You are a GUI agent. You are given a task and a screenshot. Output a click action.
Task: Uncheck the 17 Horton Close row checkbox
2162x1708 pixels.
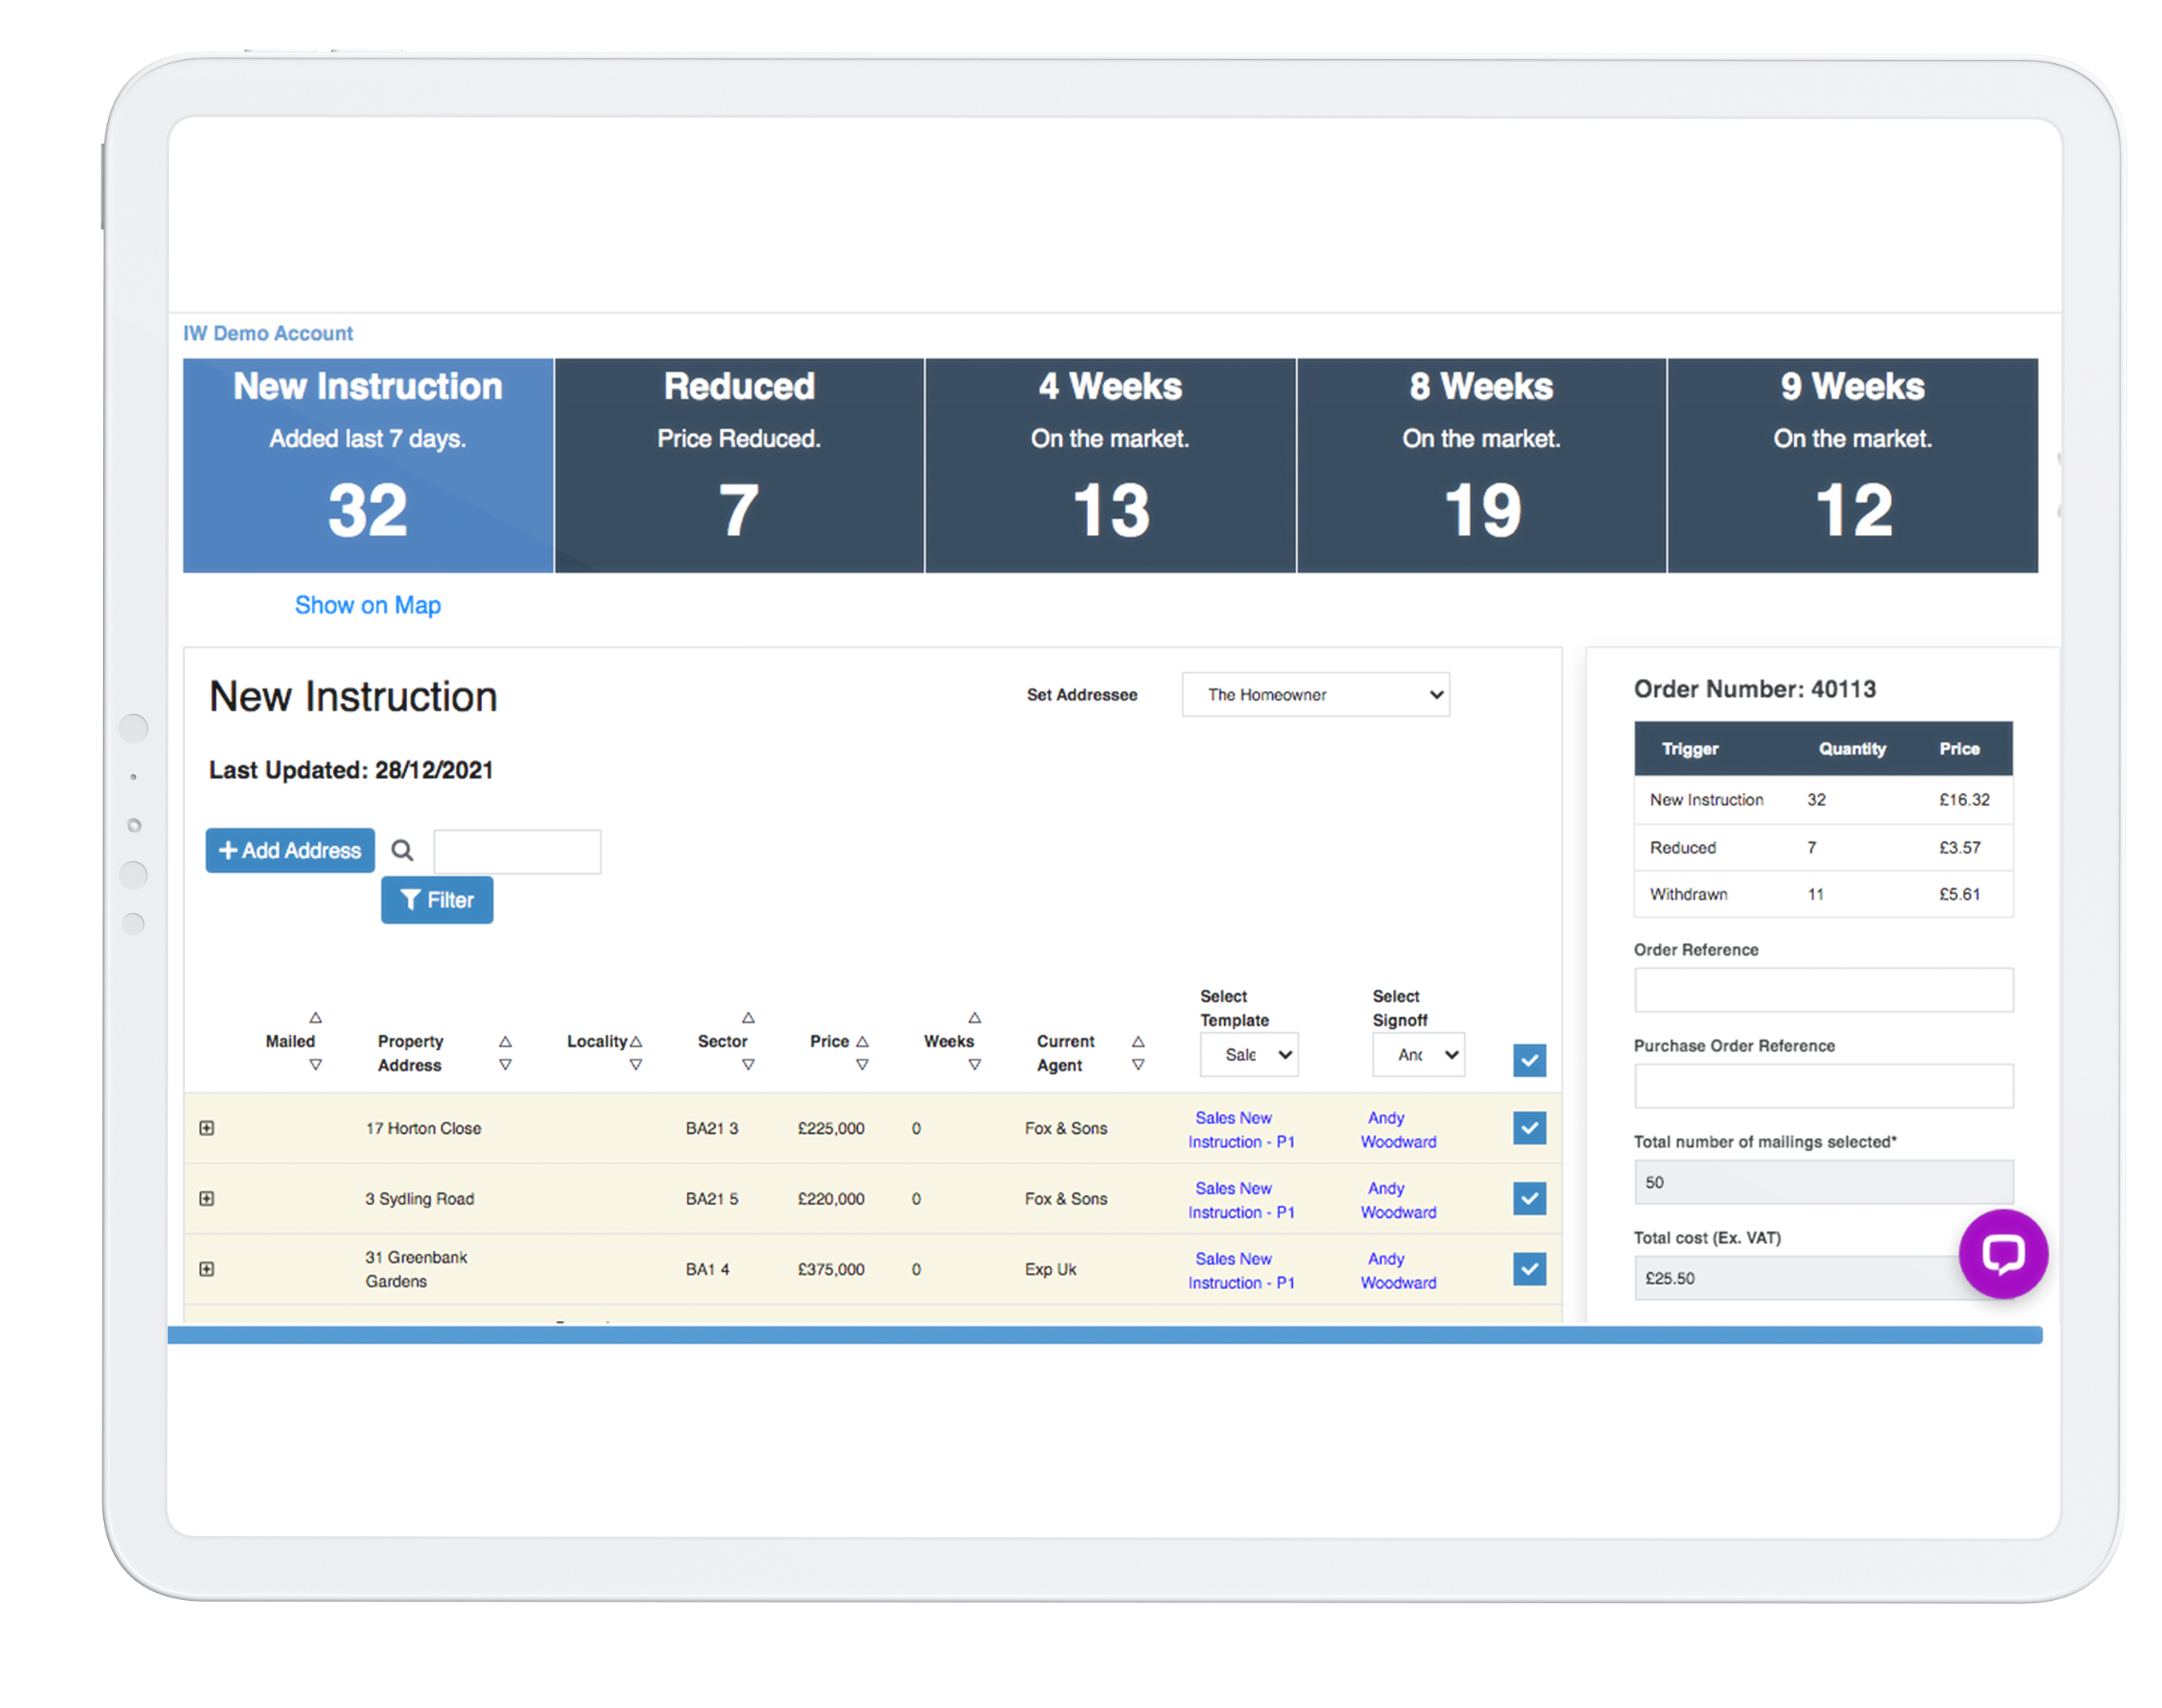click(x=1529, y=1129)
